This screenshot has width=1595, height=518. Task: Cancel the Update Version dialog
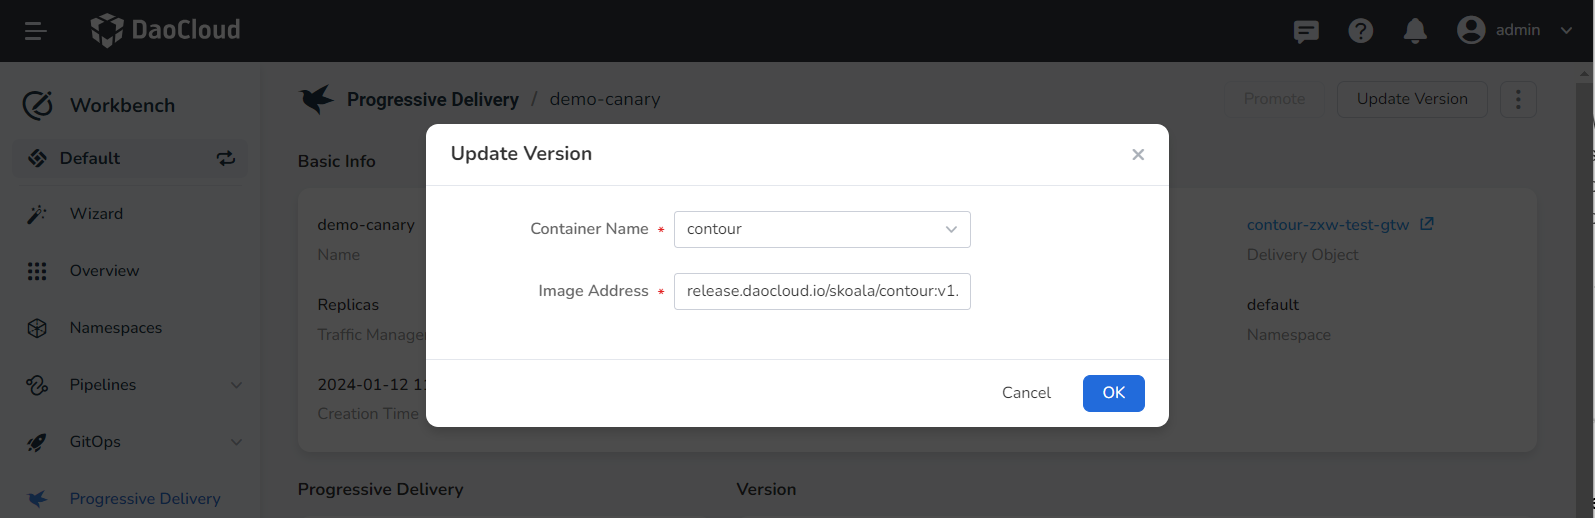1026,393
